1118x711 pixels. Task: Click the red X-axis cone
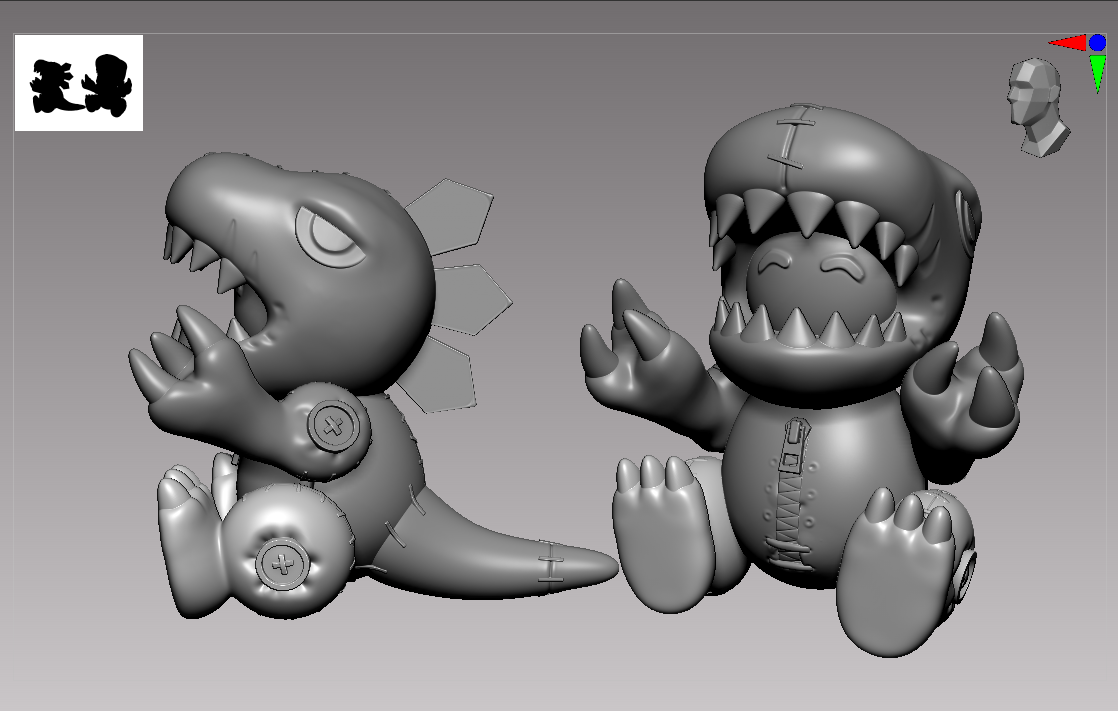click(1067, 43)
